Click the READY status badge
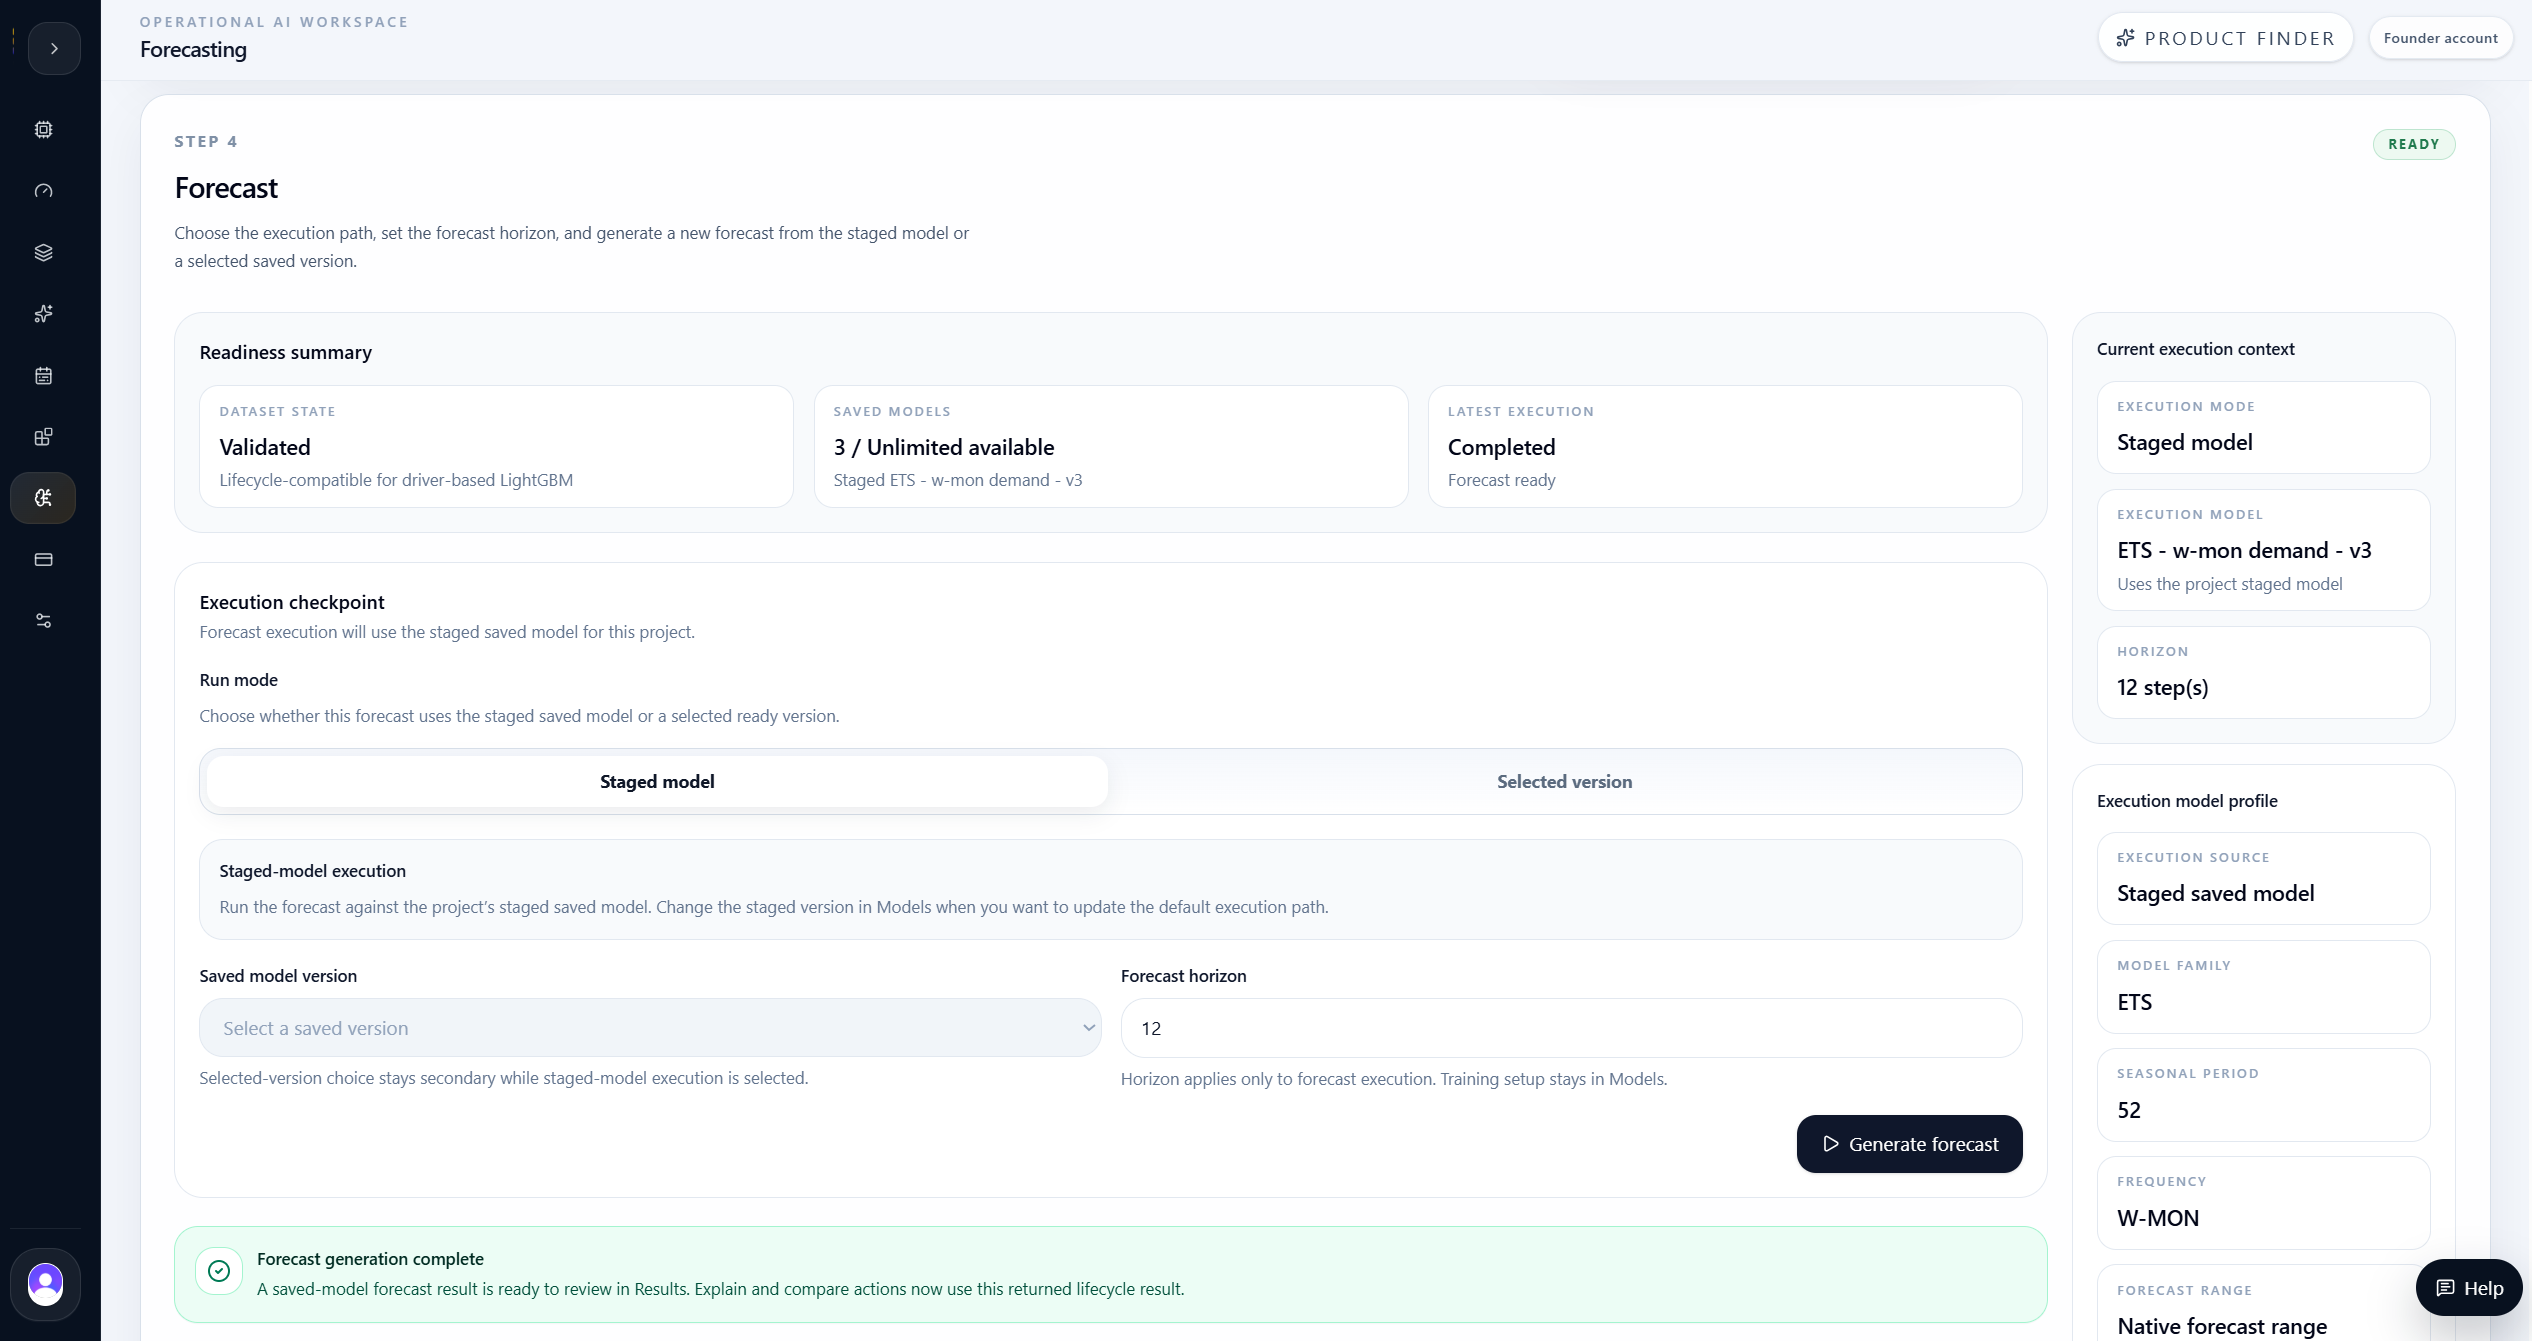Viewport: 2532px width, 1341px height. point(2413,144)
